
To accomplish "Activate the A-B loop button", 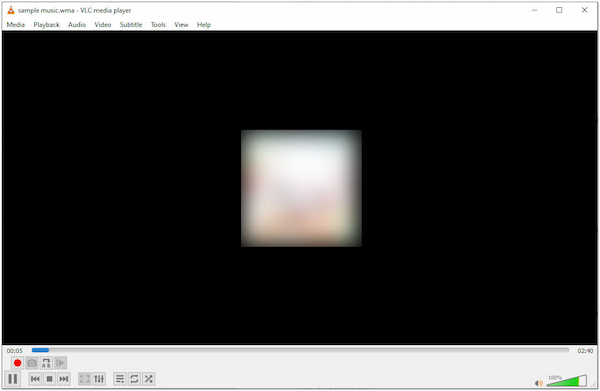I will [x=46, y=363].
